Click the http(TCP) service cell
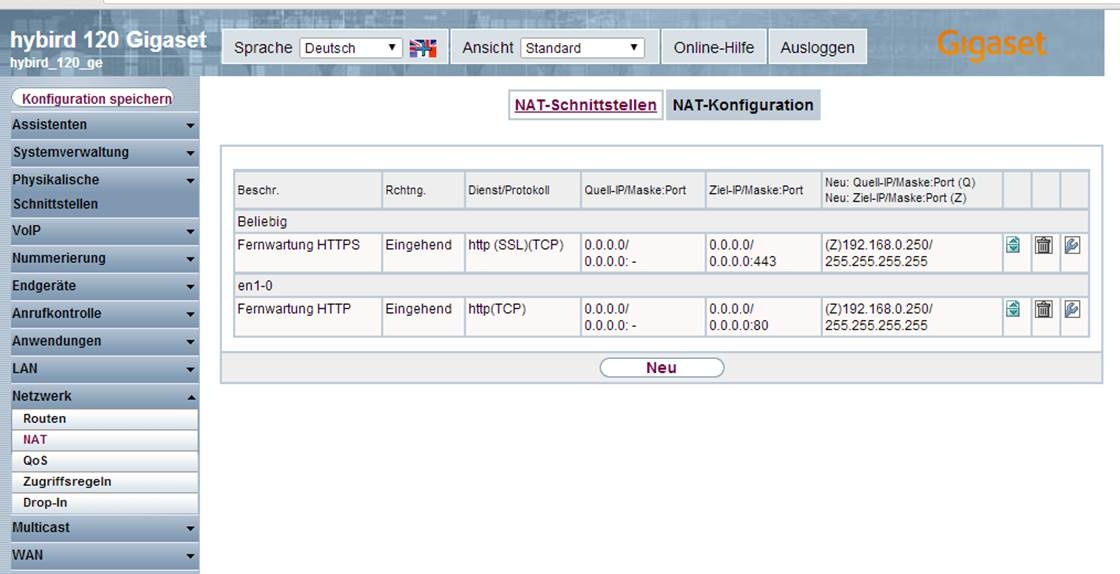The image size is (1120, 574). point(522,317)
